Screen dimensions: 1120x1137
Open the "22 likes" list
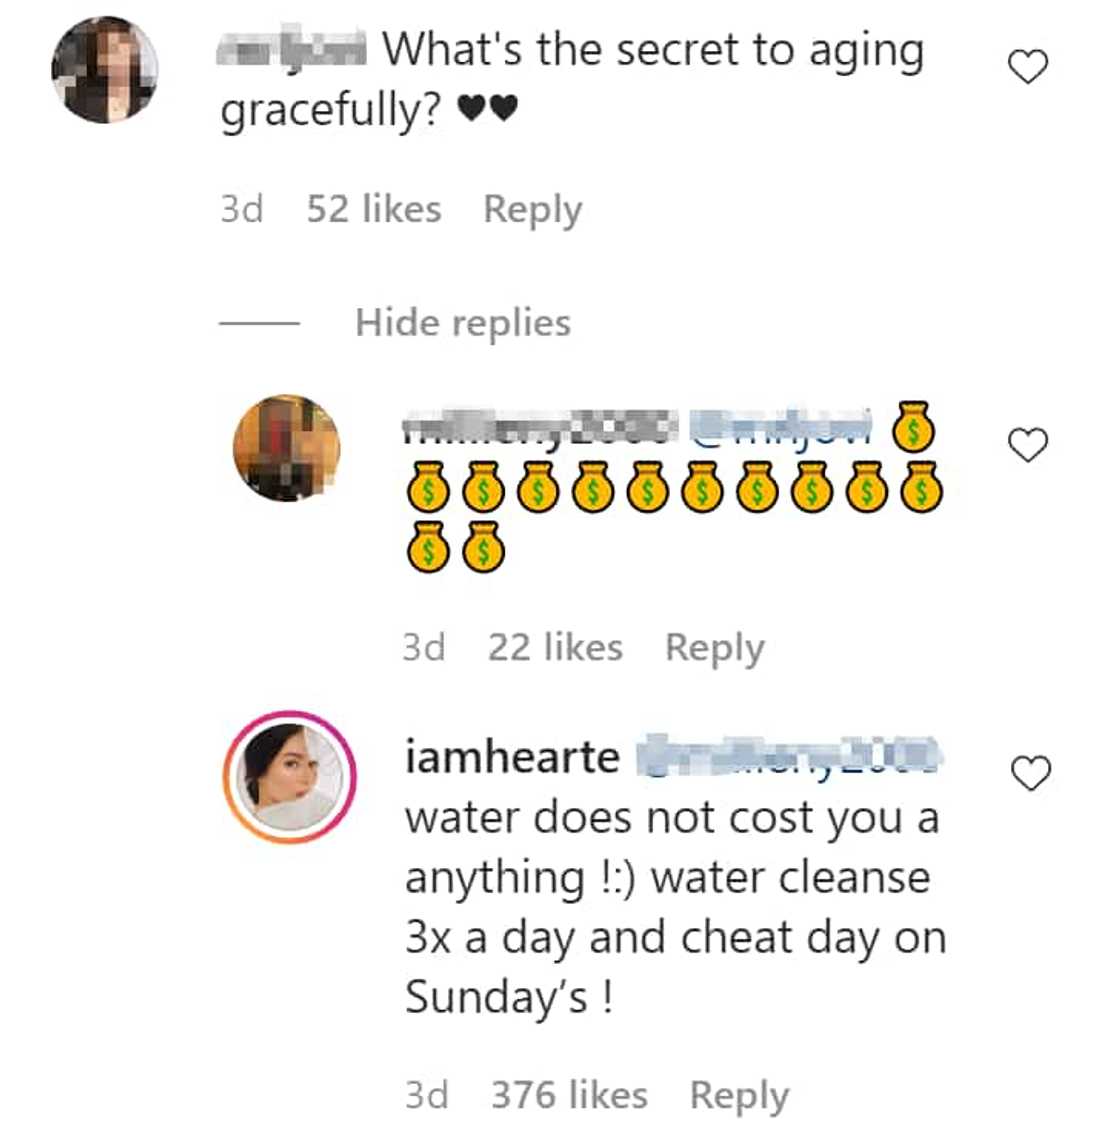tap(555, 648)
